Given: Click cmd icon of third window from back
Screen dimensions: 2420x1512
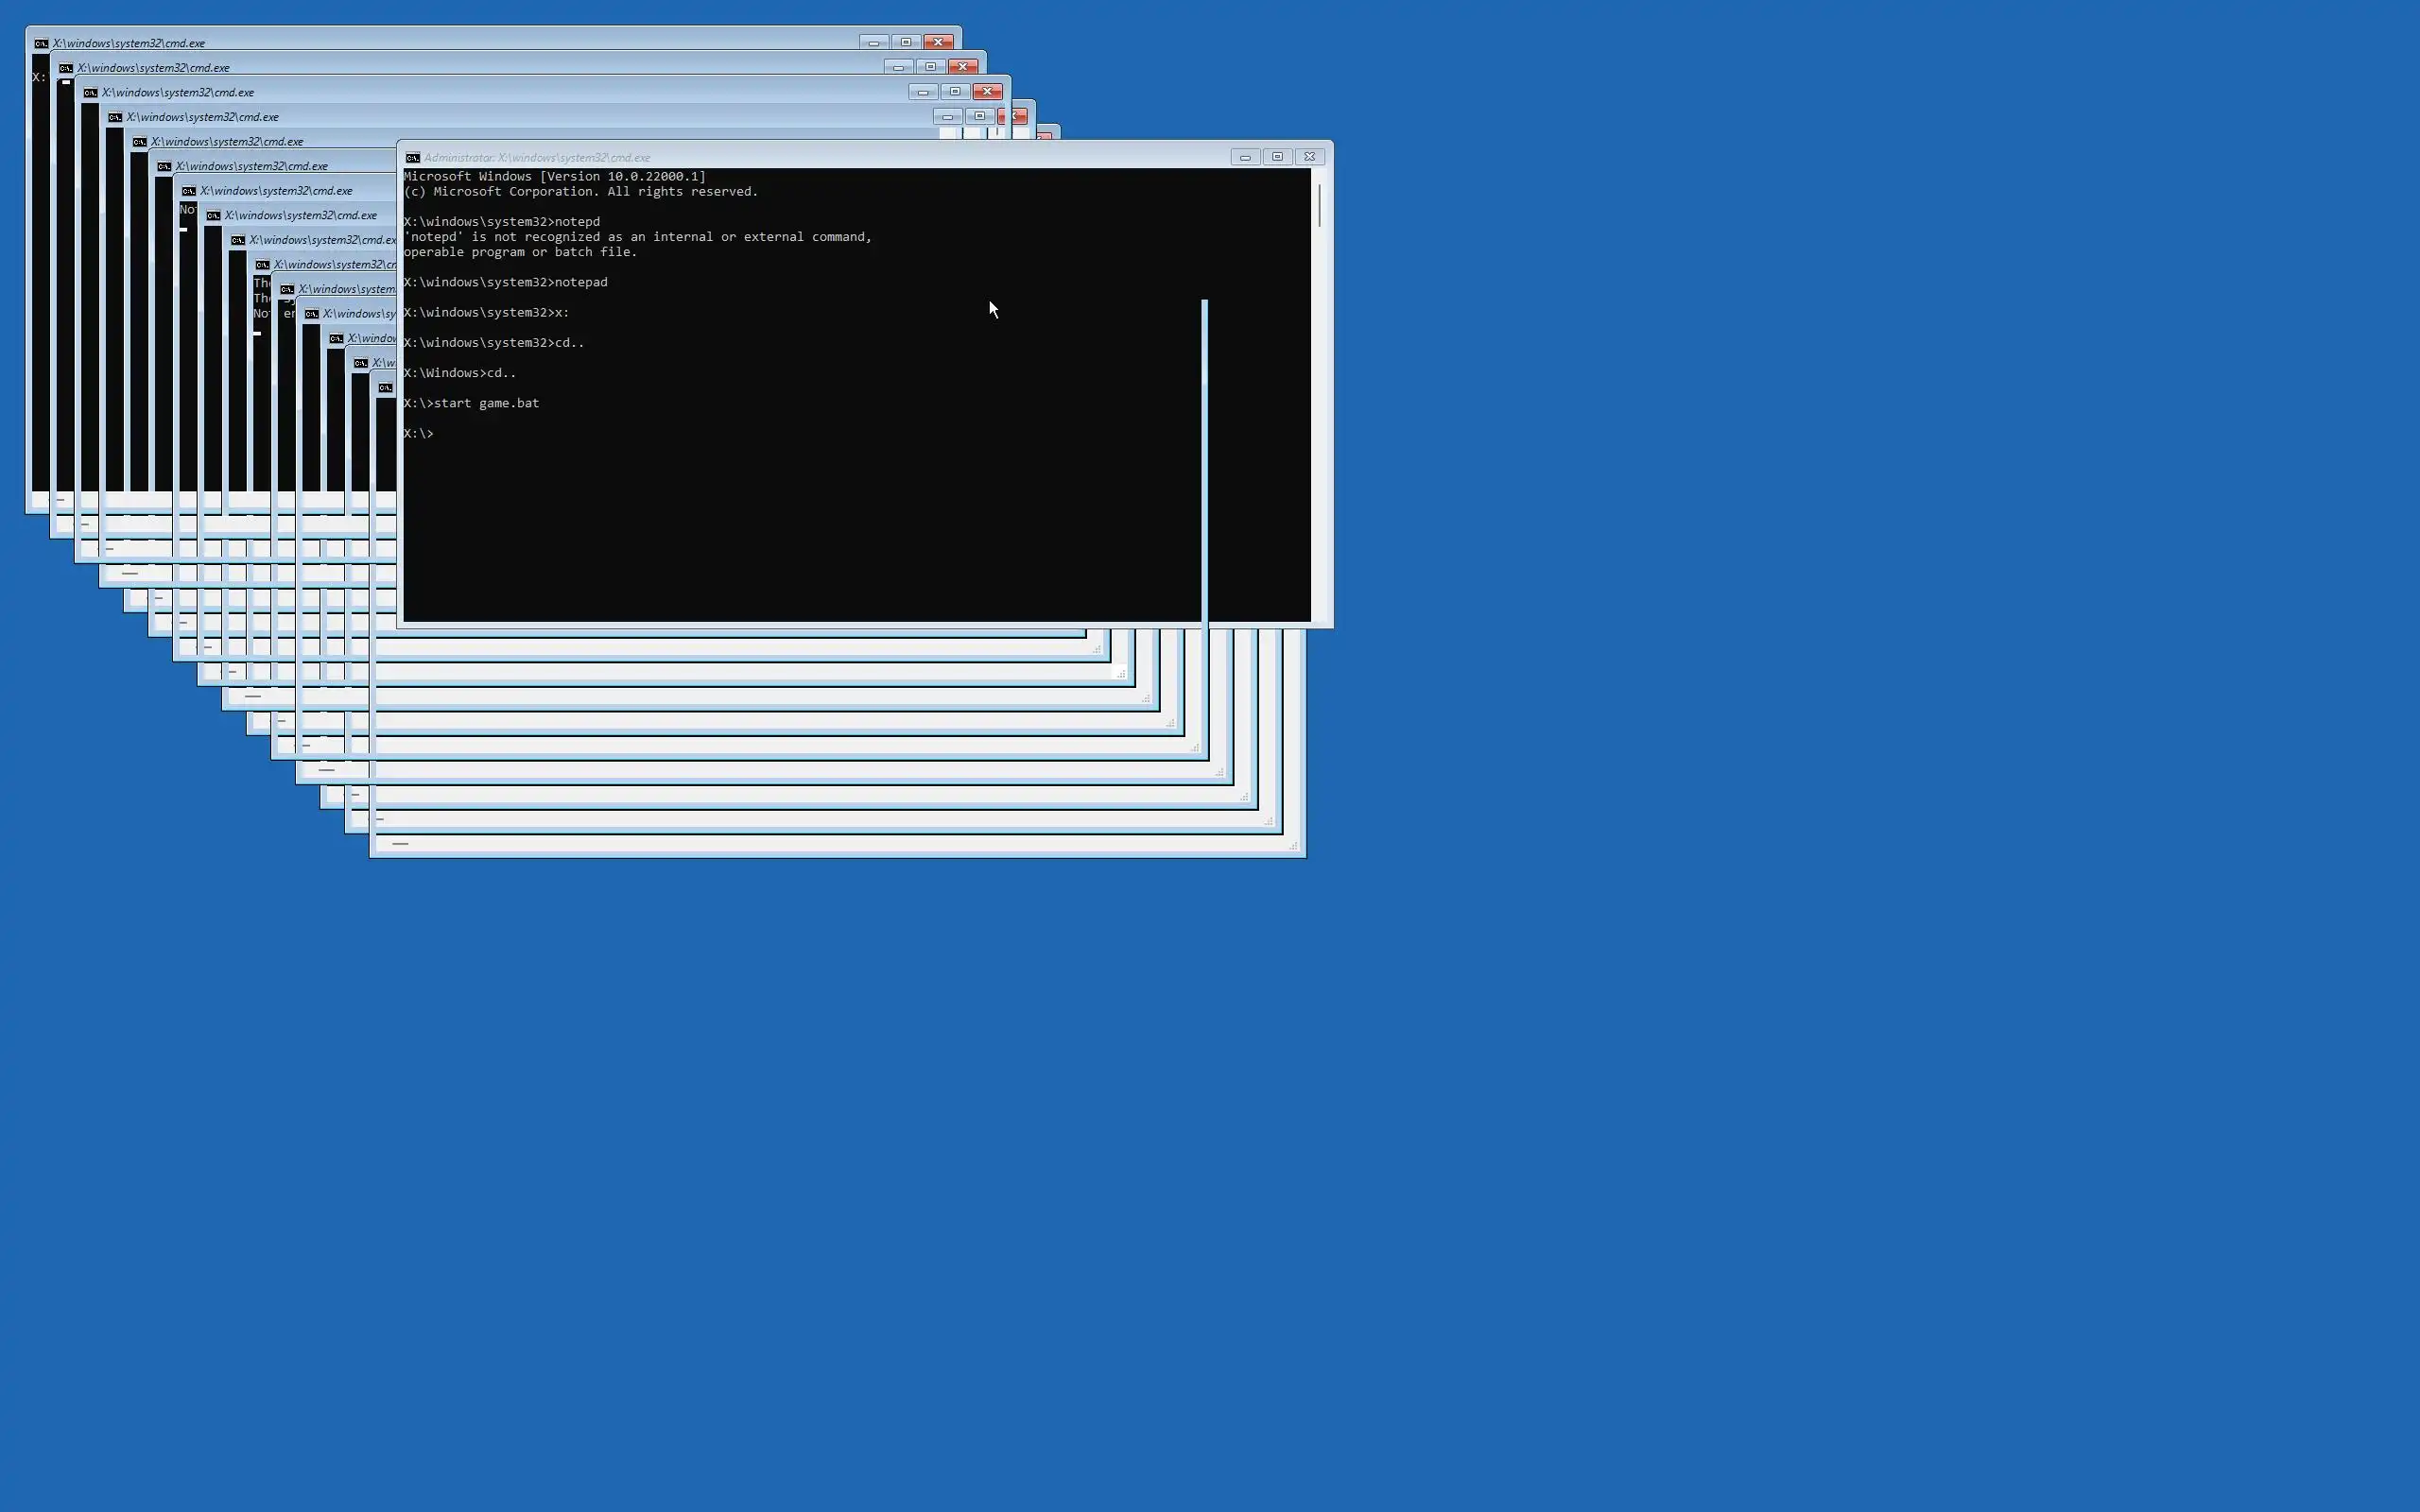Looking at the screenshot, I should (x=90, y=93).
